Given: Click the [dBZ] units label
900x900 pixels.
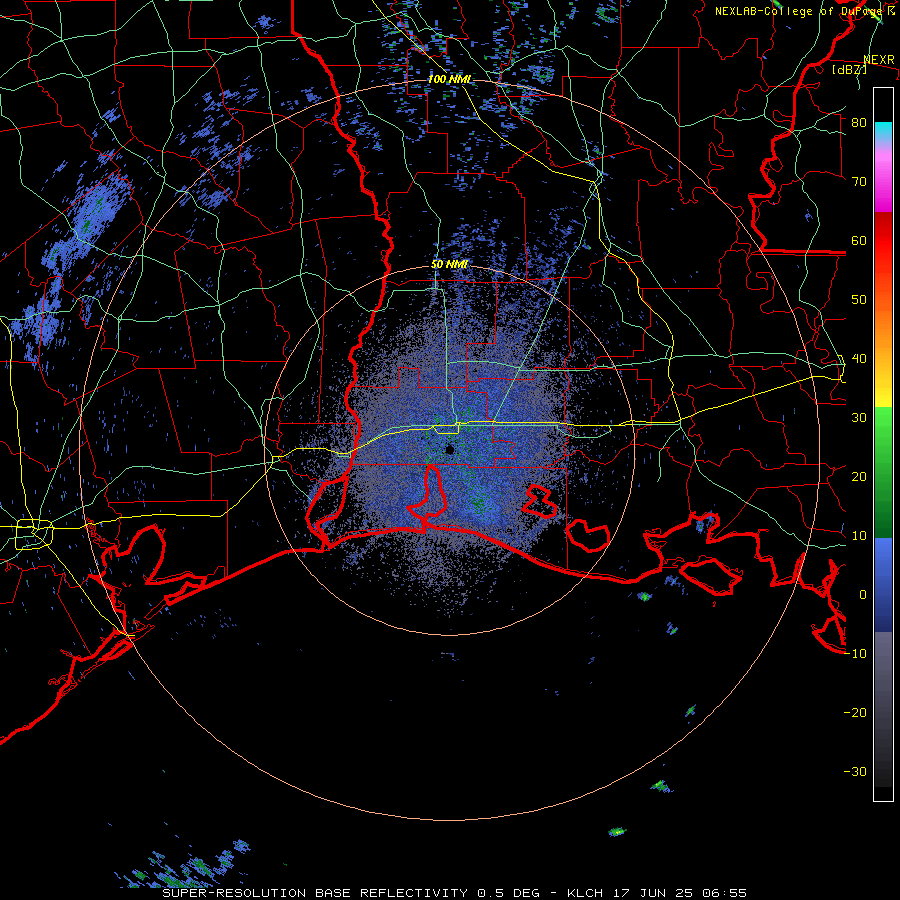Looking at the screenshot, I should [849, 70].
